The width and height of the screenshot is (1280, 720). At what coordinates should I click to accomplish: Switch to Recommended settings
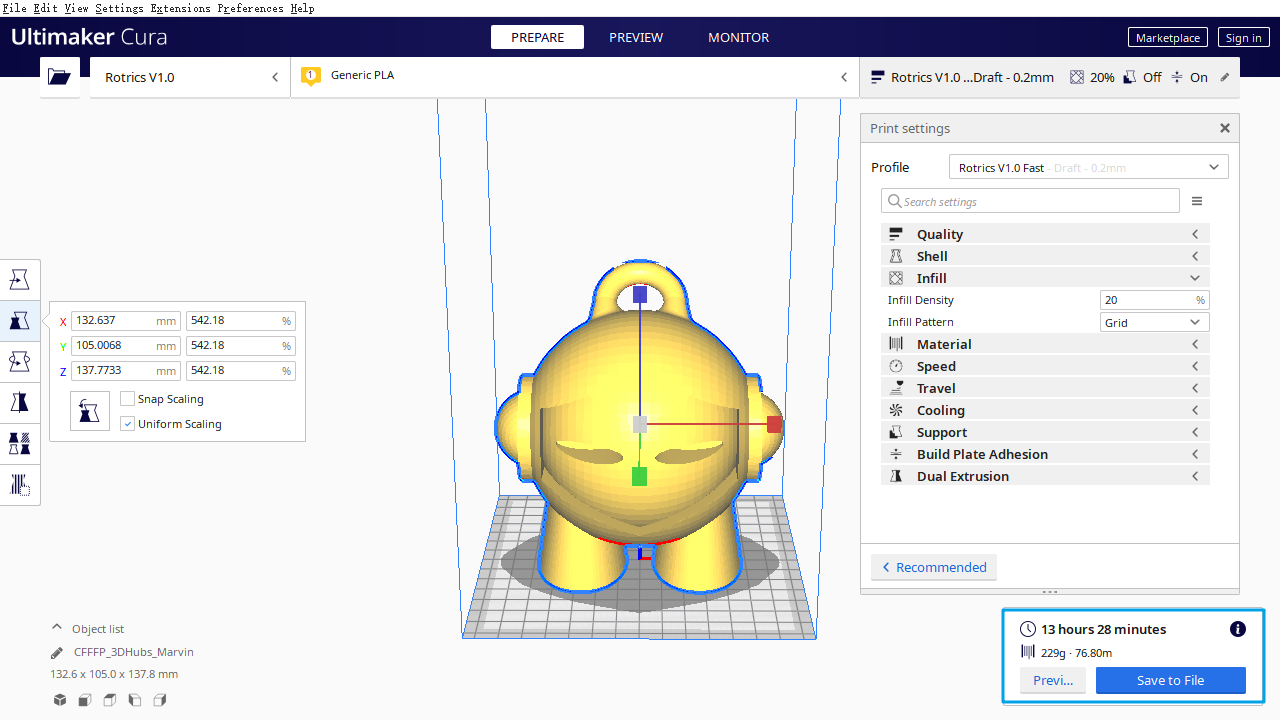(934, 567)
